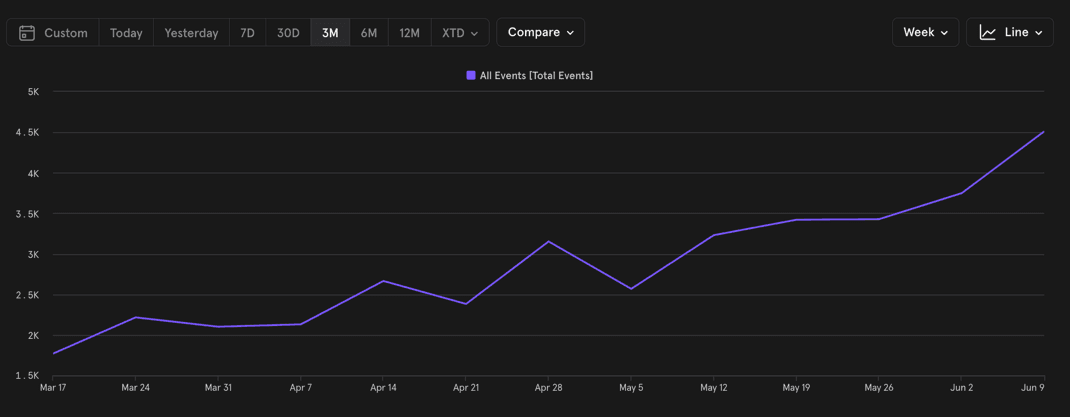This screenshot has height=417, width=1070.
Task: Open the Compare dropdown
Action: (x=540, y=32)
